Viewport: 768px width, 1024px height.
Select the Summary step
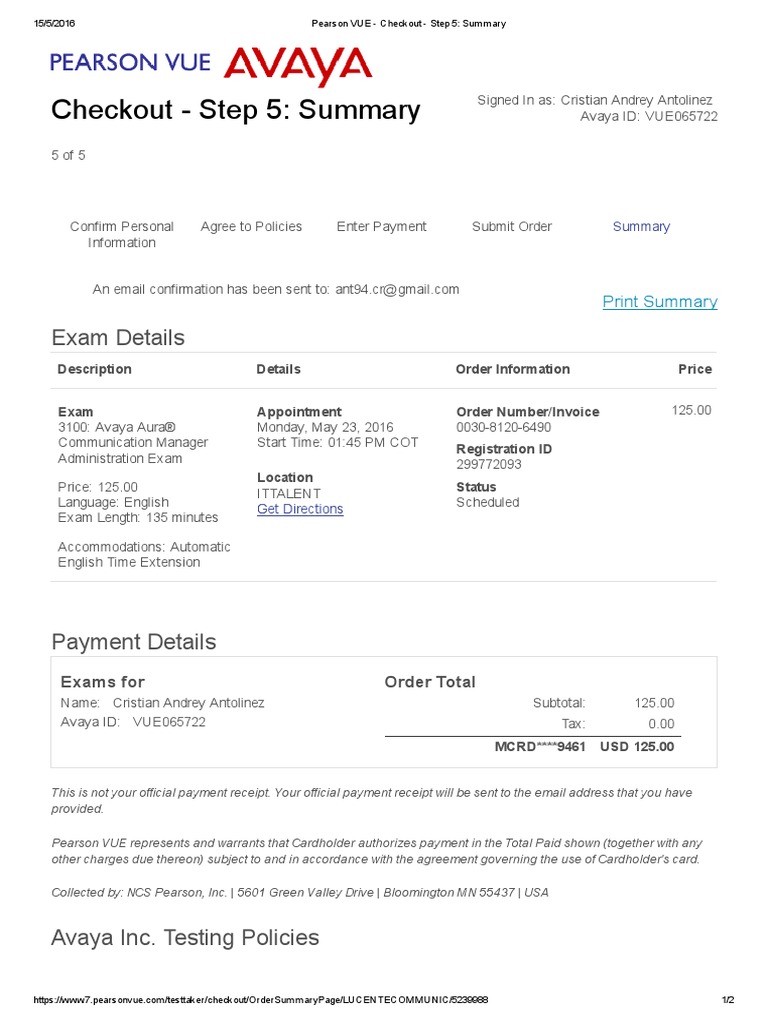click(641, 227)
